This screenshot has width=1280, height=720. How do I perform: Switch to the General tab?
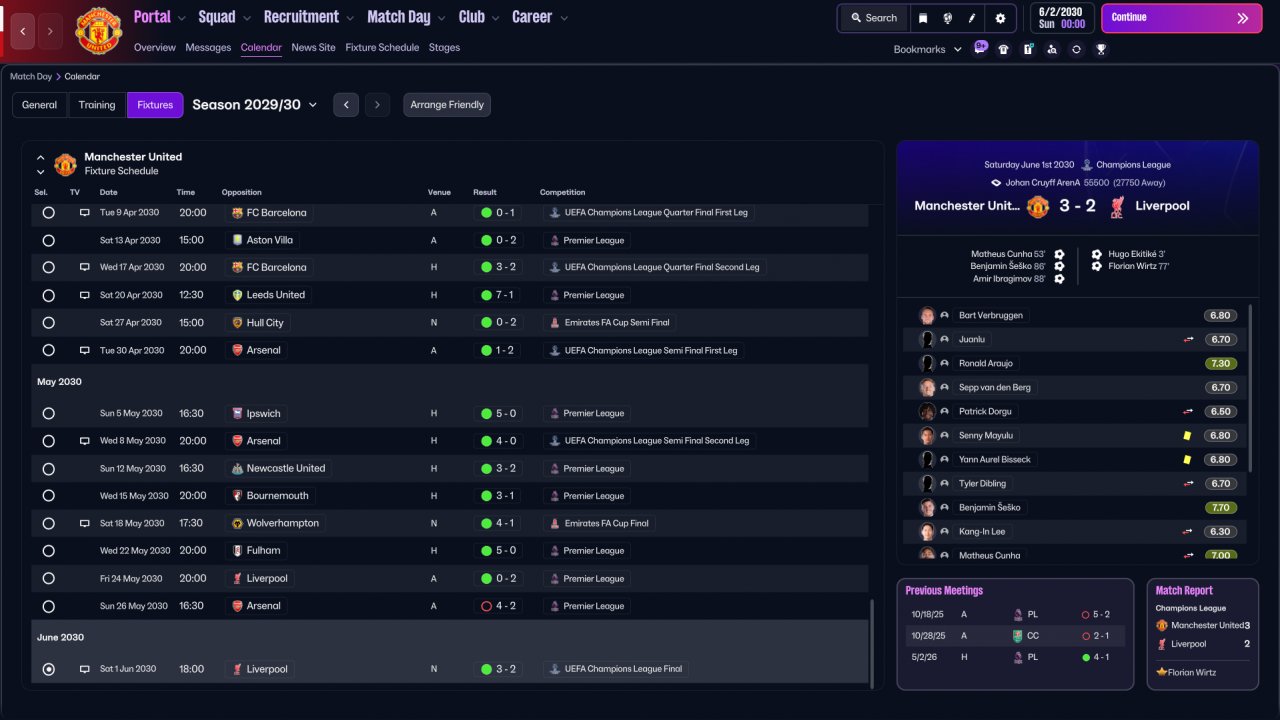[40, 105]
